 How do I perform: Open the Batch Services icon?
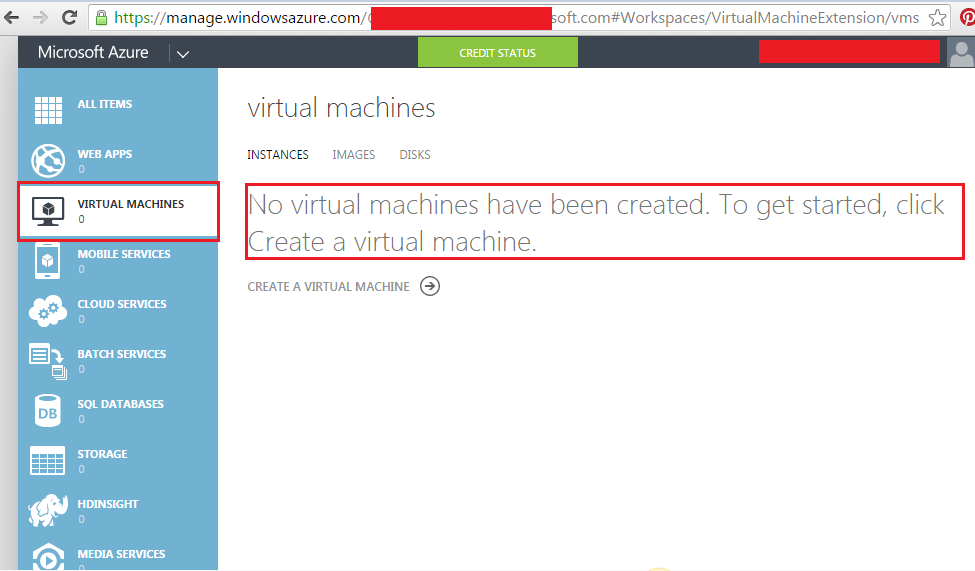48,361
